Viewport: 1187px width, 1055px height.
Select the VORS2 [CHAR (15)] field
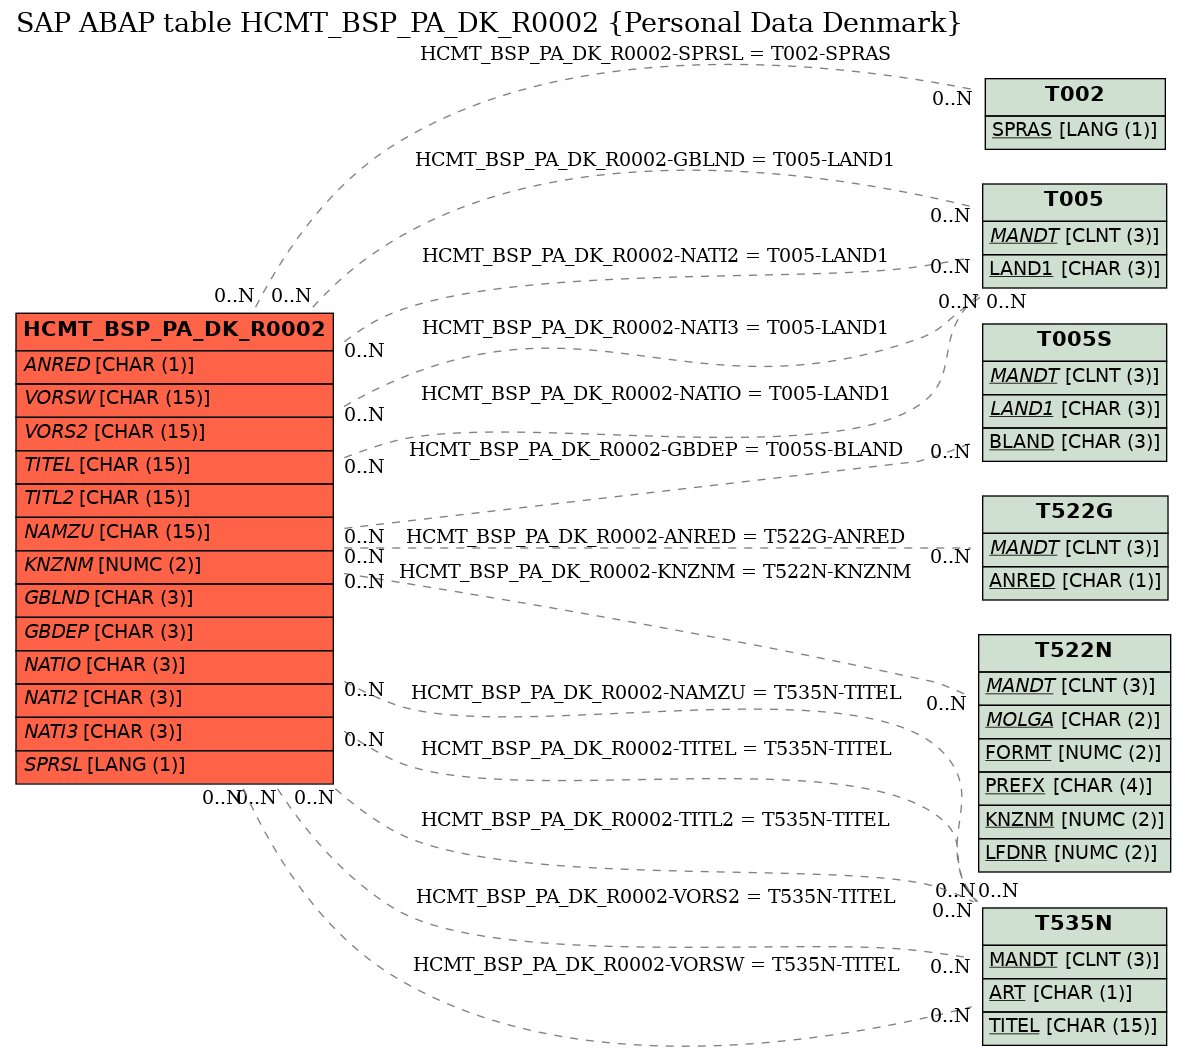174,433
